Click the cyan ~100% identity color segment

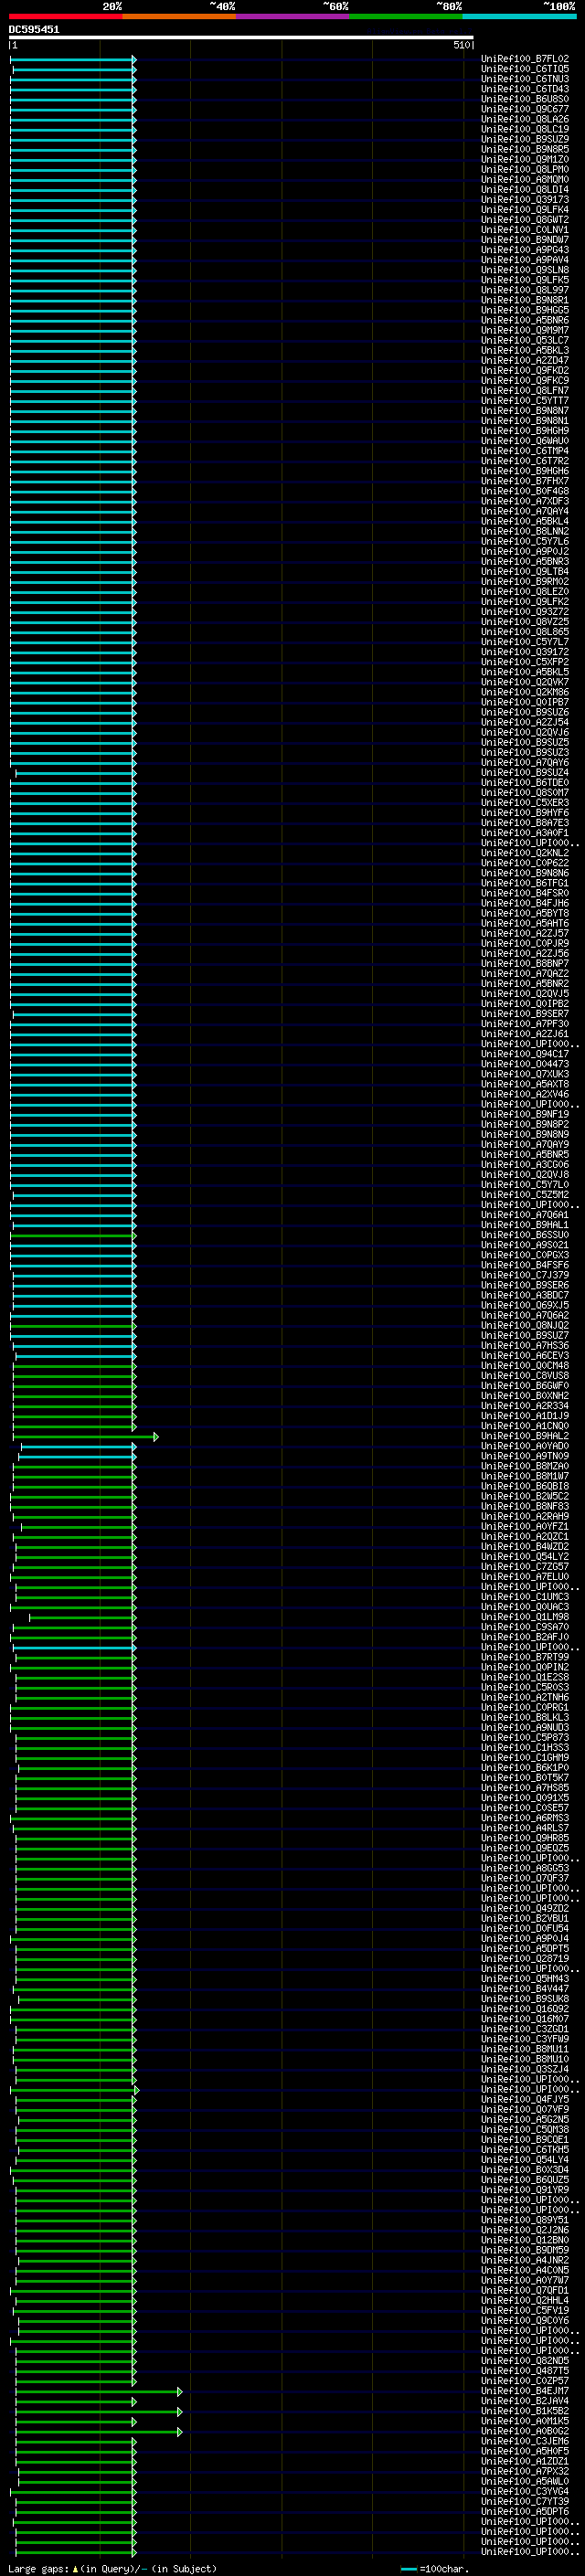click(519, 17)
